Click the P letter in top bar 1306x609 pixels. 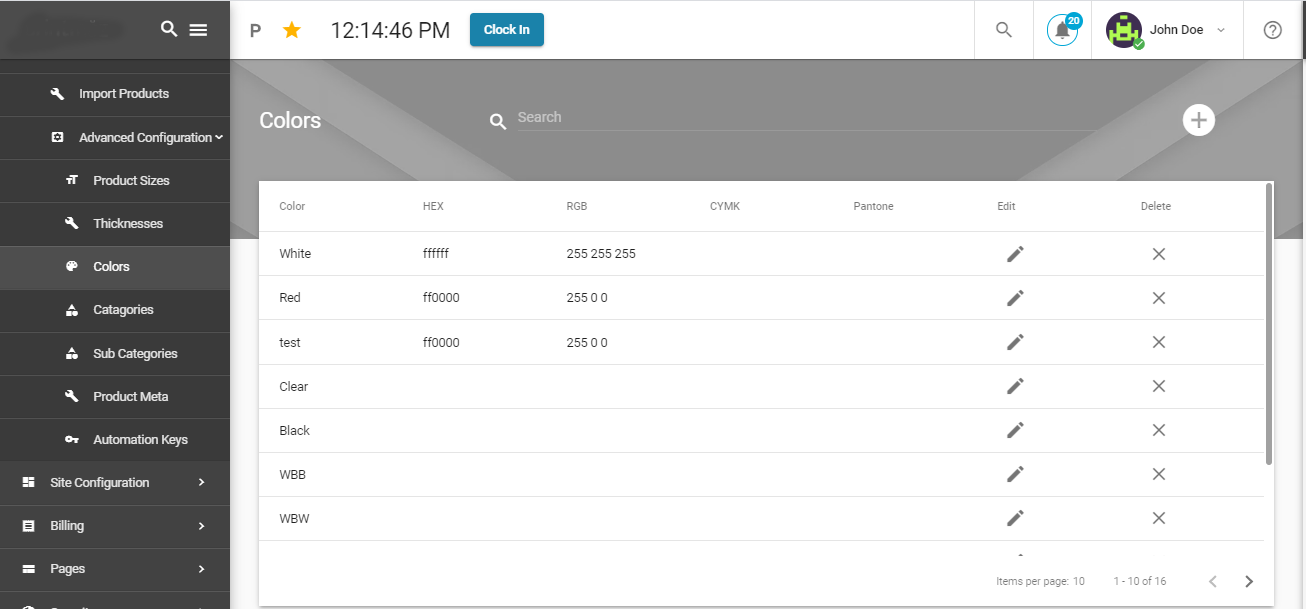coord(255,31)
